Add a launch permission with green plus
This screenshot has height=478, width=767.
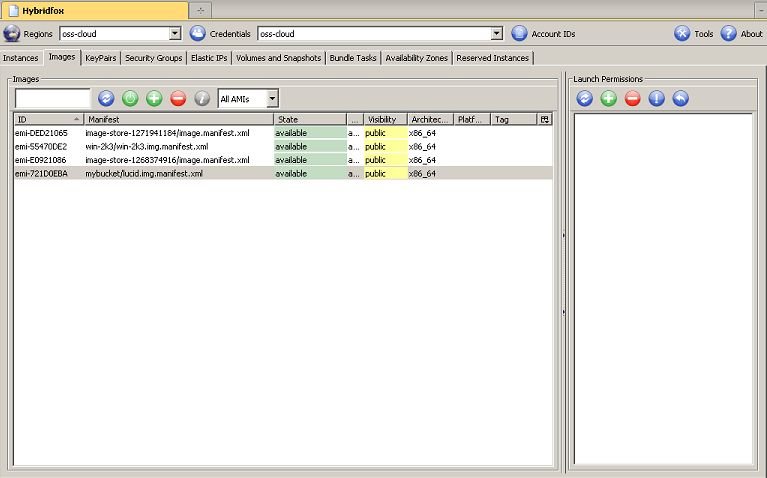point(608,98)
